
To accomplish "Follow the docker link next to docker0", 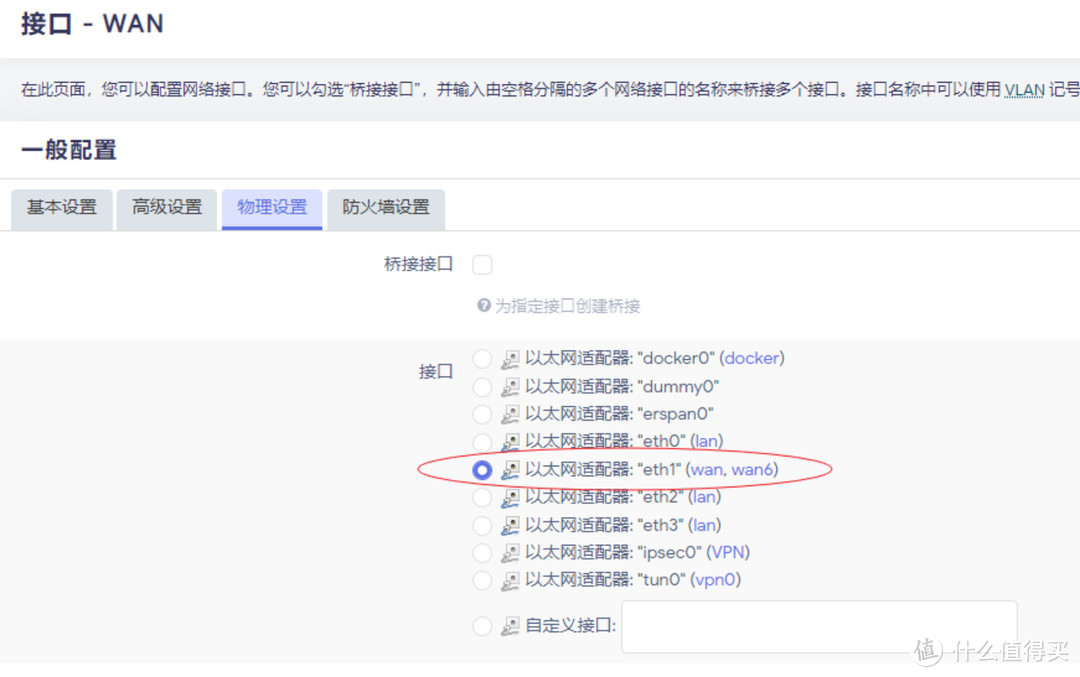I will 751,357.
